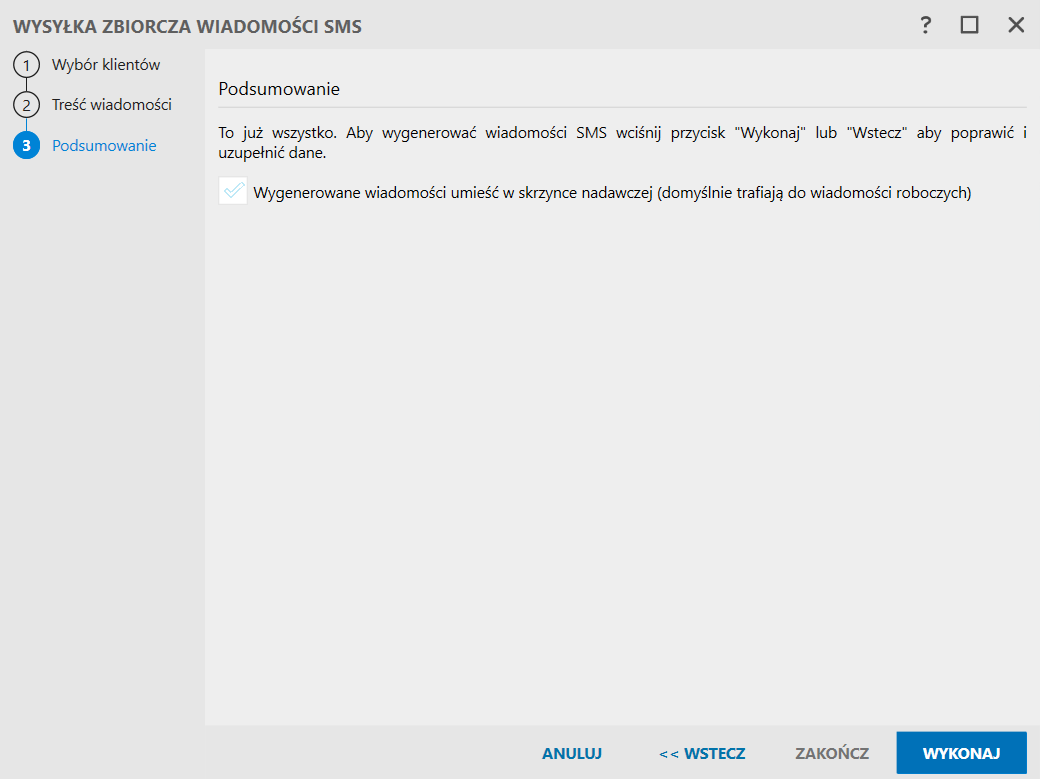Click the Zakończ button

click(832, 753)
